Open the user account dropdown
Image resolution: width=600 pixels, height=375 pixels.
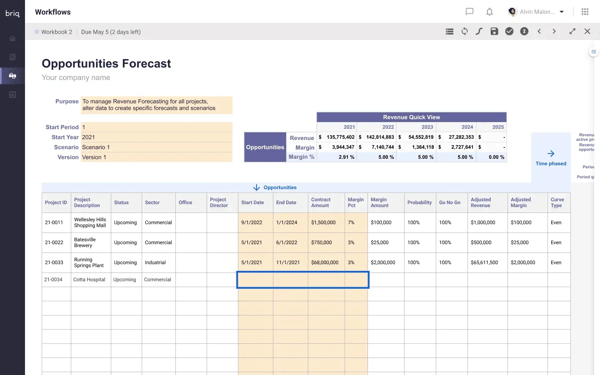coord(536,12)
